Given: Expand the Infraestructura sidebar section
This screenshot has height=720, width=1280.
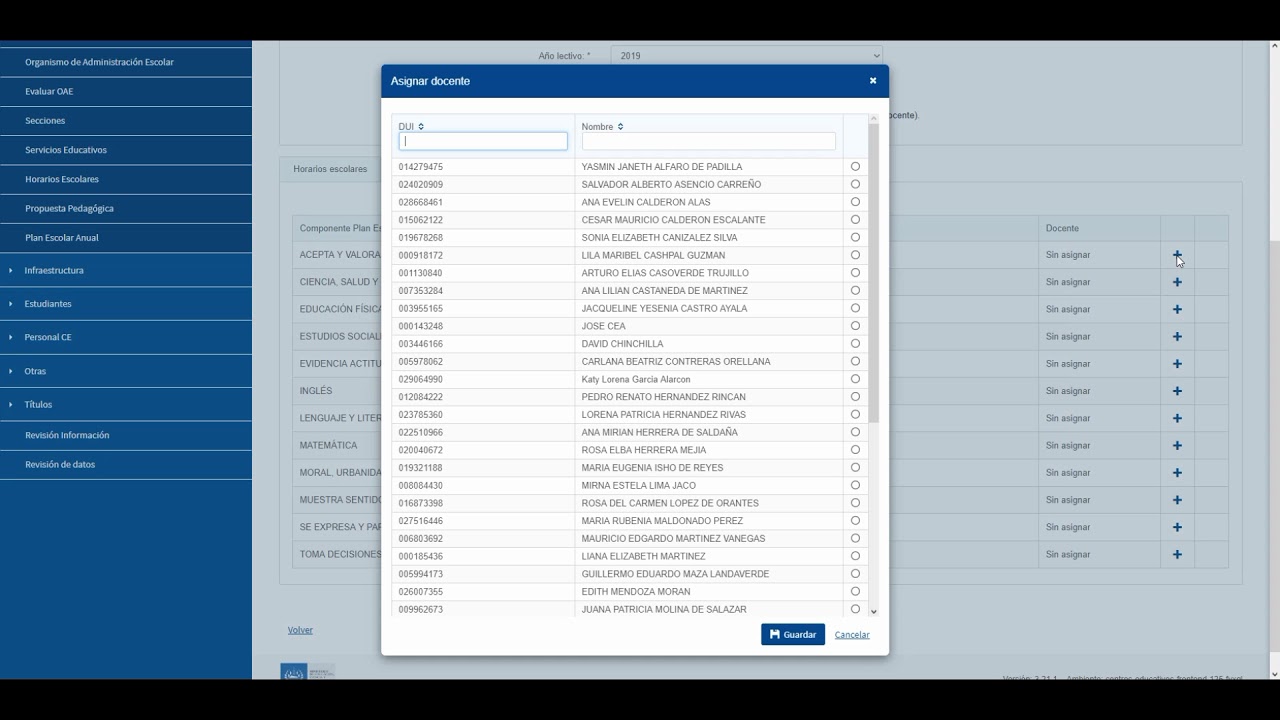Looking at the screenshot, I should 126,270.
